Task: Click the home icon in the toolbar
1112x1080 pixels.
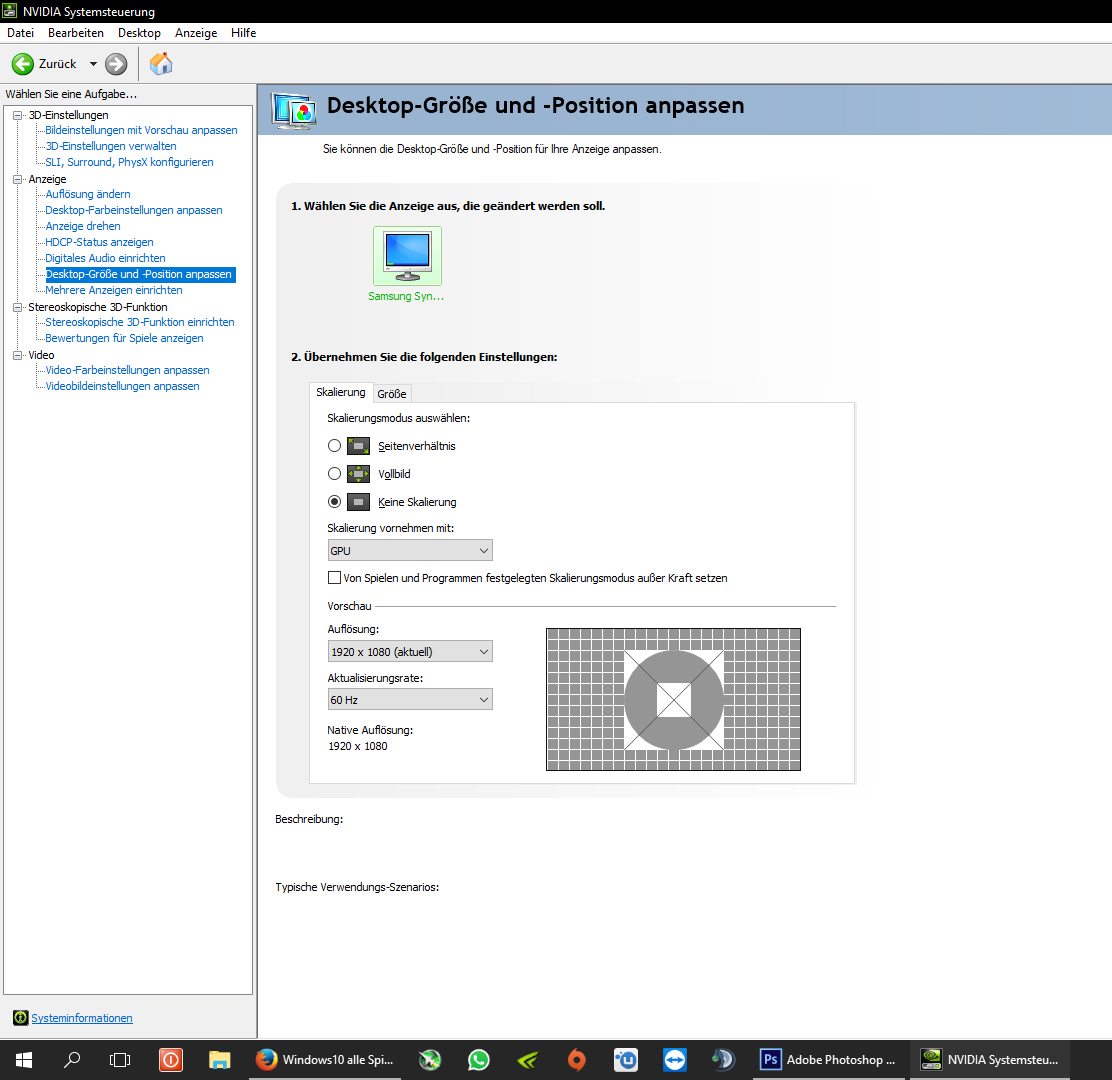Action: point(161,64)
